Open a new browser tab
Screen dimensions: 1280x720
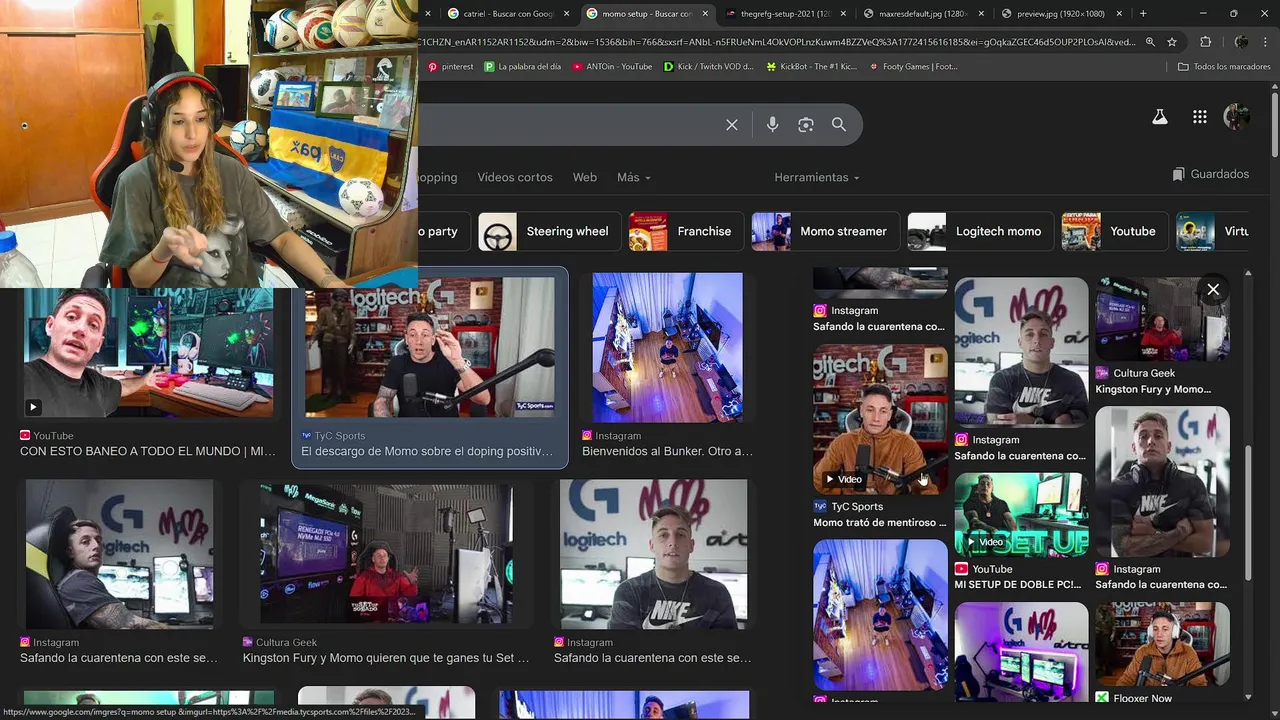pyautogui.click(x=1143, y=13)
